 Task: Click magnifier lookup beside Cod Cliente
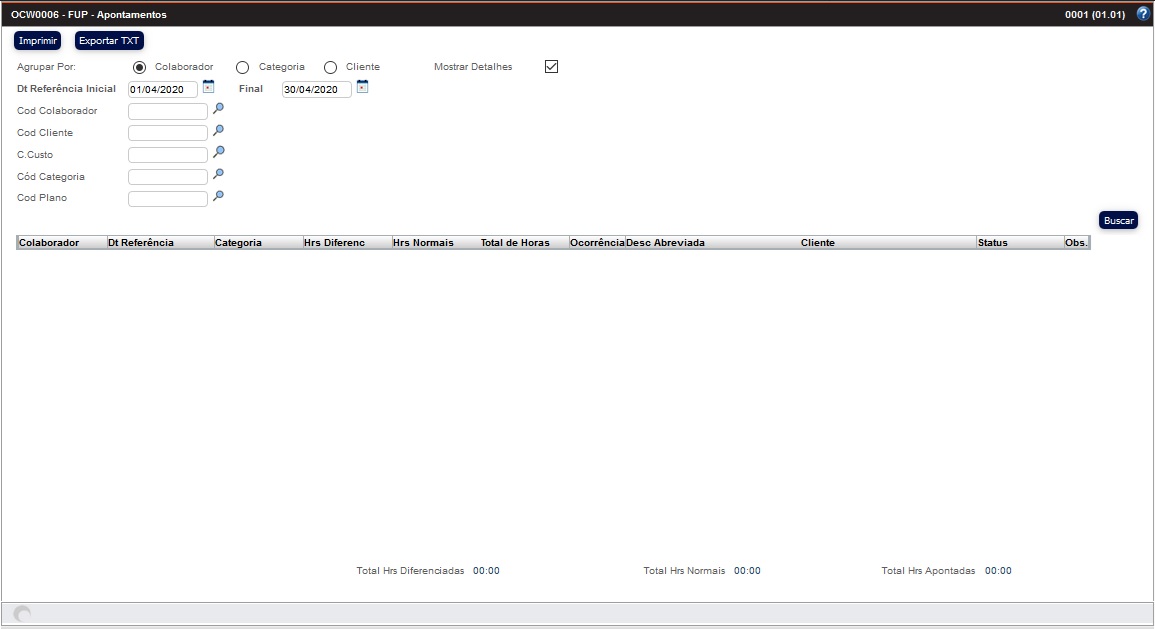tap(218, 131)
